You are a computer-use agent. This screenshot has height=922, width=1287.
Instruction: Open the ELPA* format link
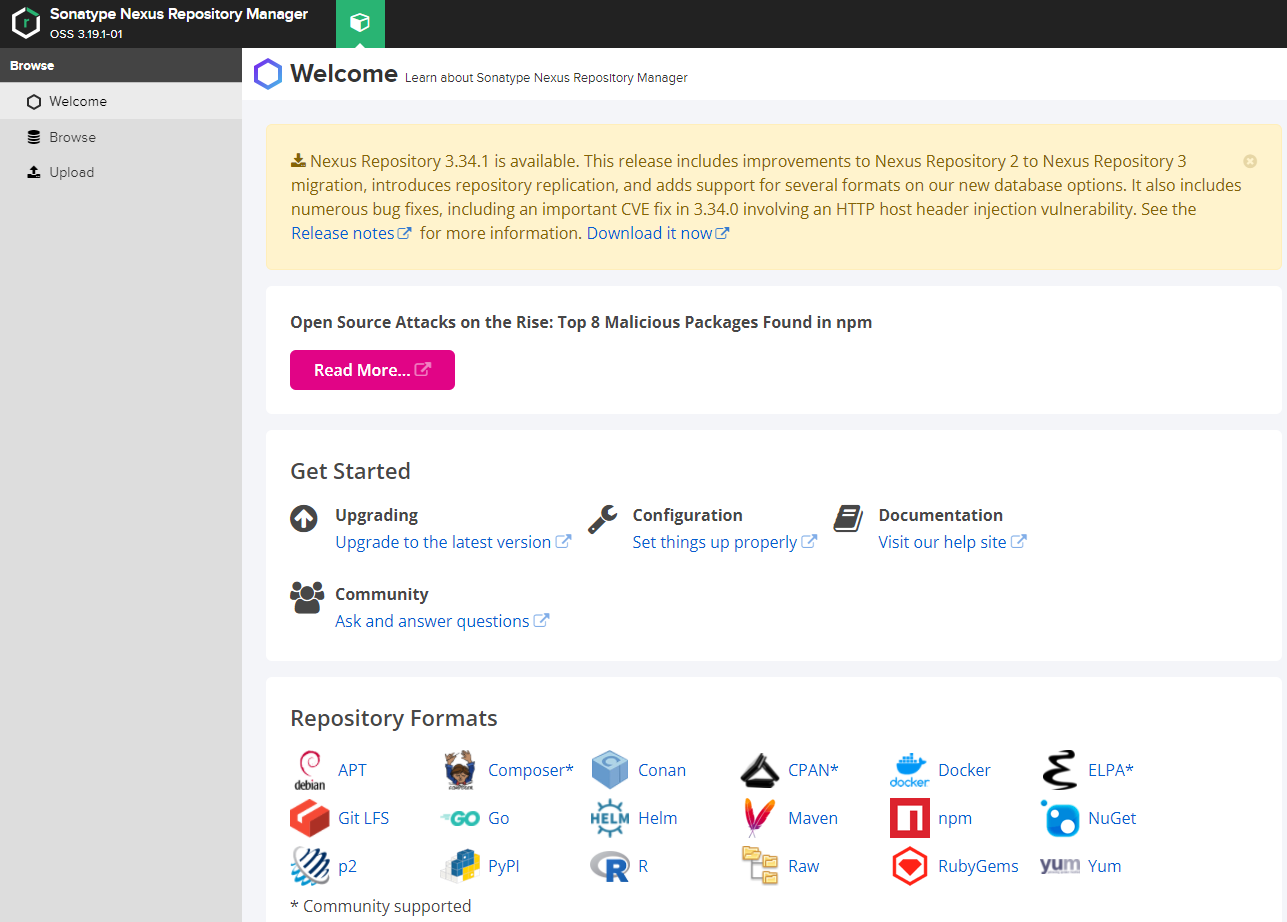(1111, 770)
